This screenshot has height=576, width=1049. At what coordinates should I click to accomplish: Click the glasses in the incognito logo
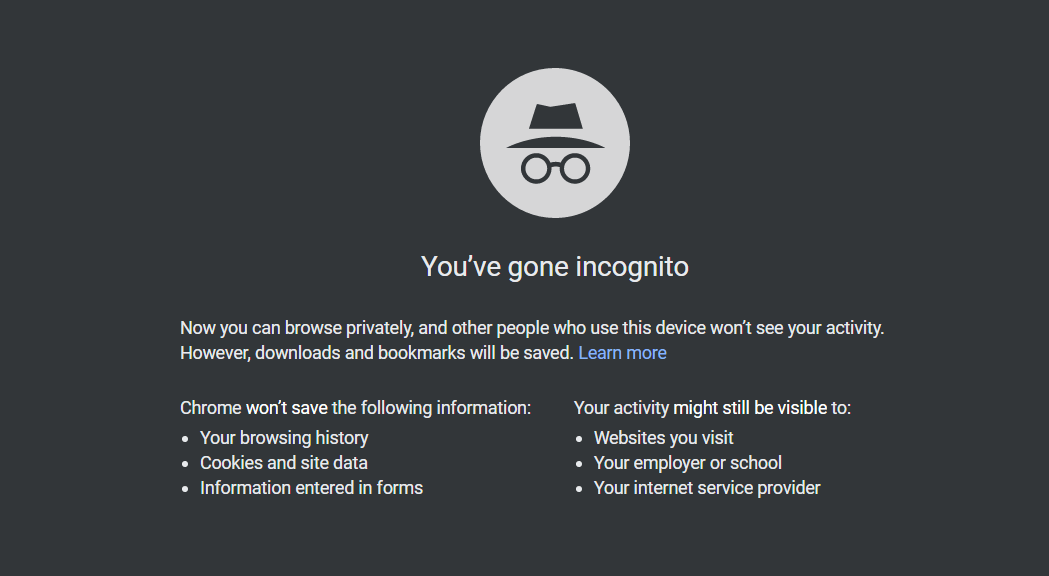pos(555,168)
